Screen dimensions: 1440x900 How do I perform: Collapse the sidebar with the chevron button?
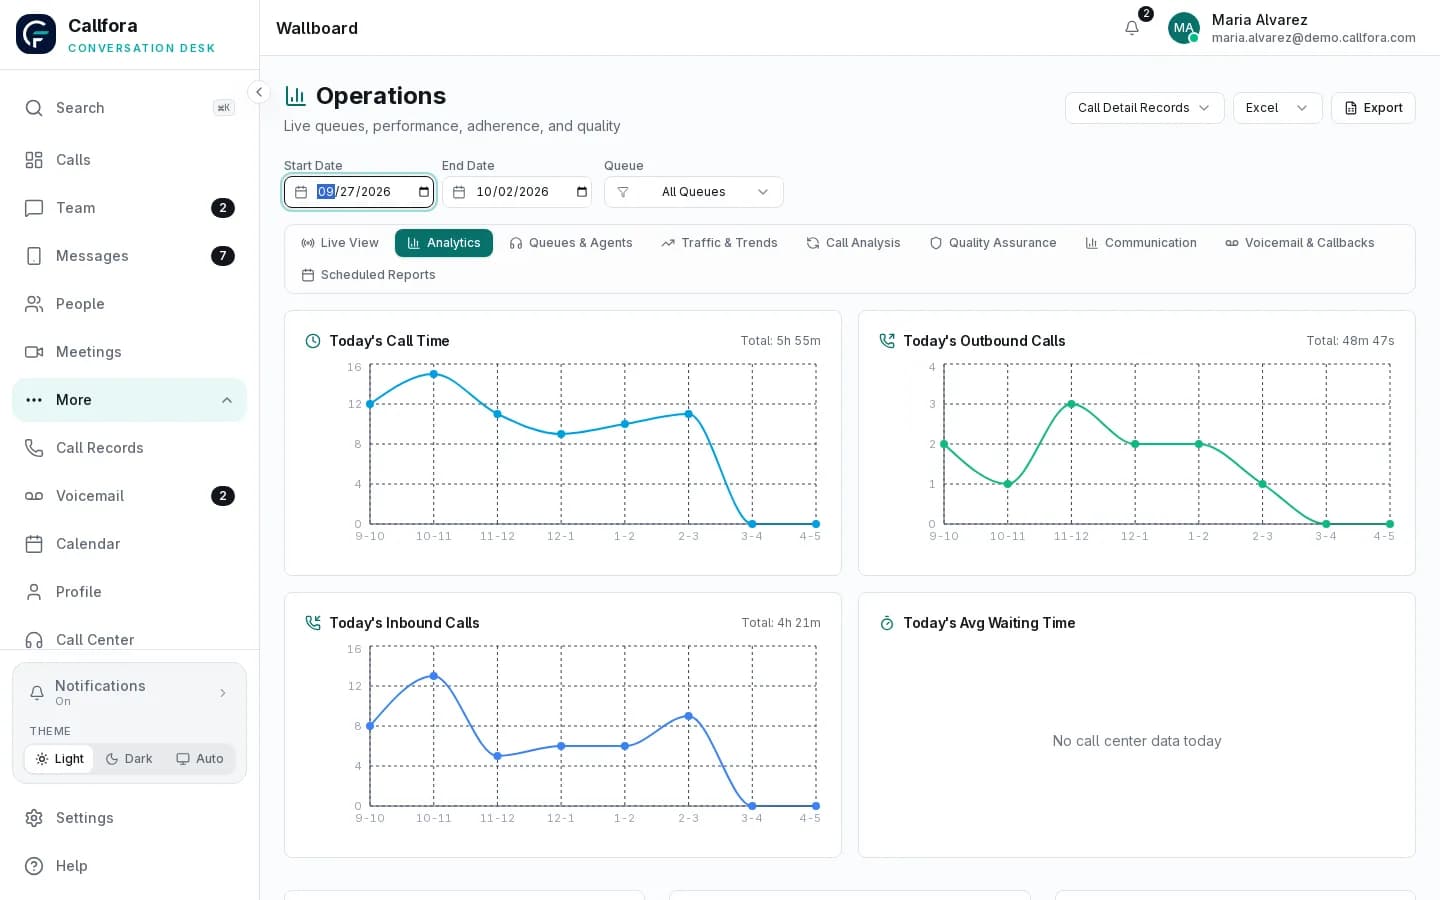(259, 92)
